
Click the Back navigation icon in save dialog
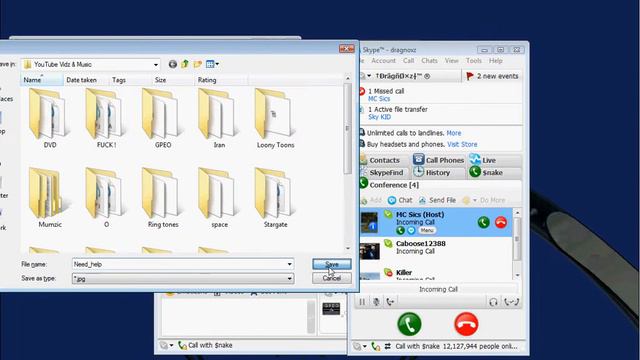(x=173, y=64)
